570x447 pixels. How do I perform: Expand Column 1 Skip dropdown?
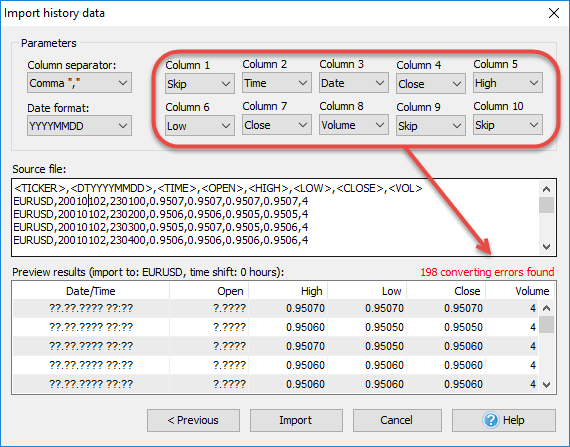[x=200, y=84]
